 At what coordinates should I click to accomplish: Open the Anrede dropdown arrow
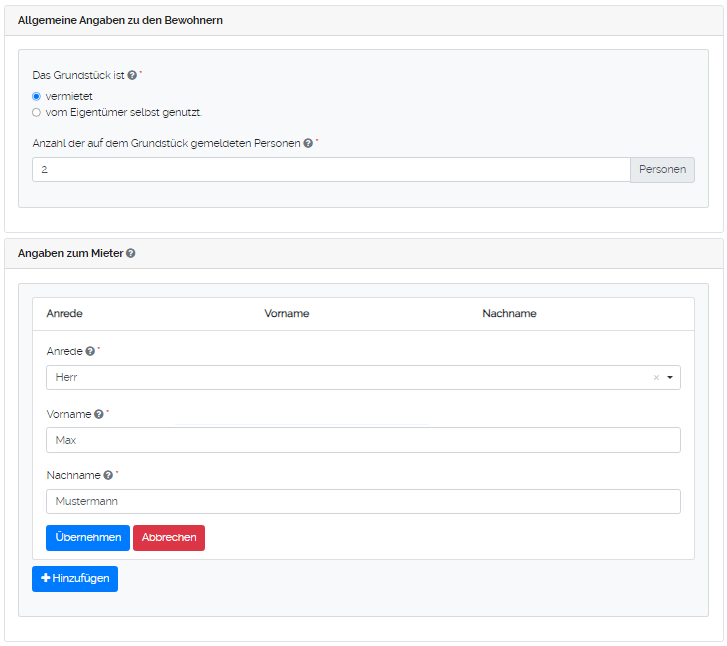pyautogui.click(x=670, y=378)
